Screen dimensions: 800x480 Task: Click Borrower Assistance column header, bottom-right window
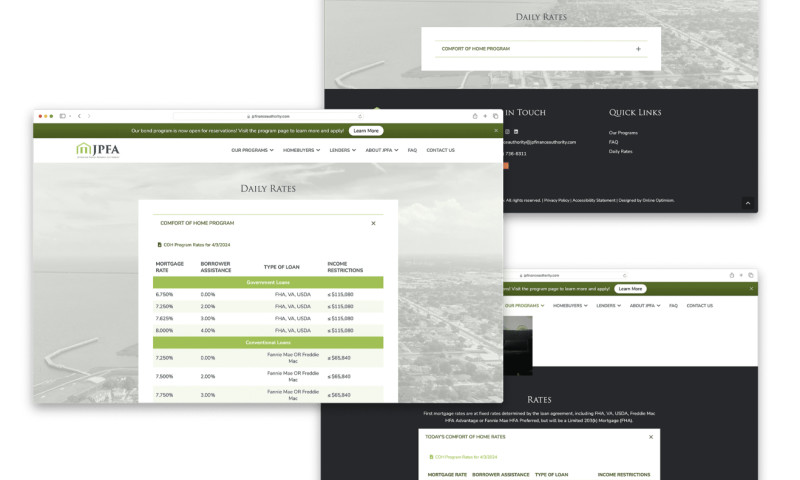point(501,475)
